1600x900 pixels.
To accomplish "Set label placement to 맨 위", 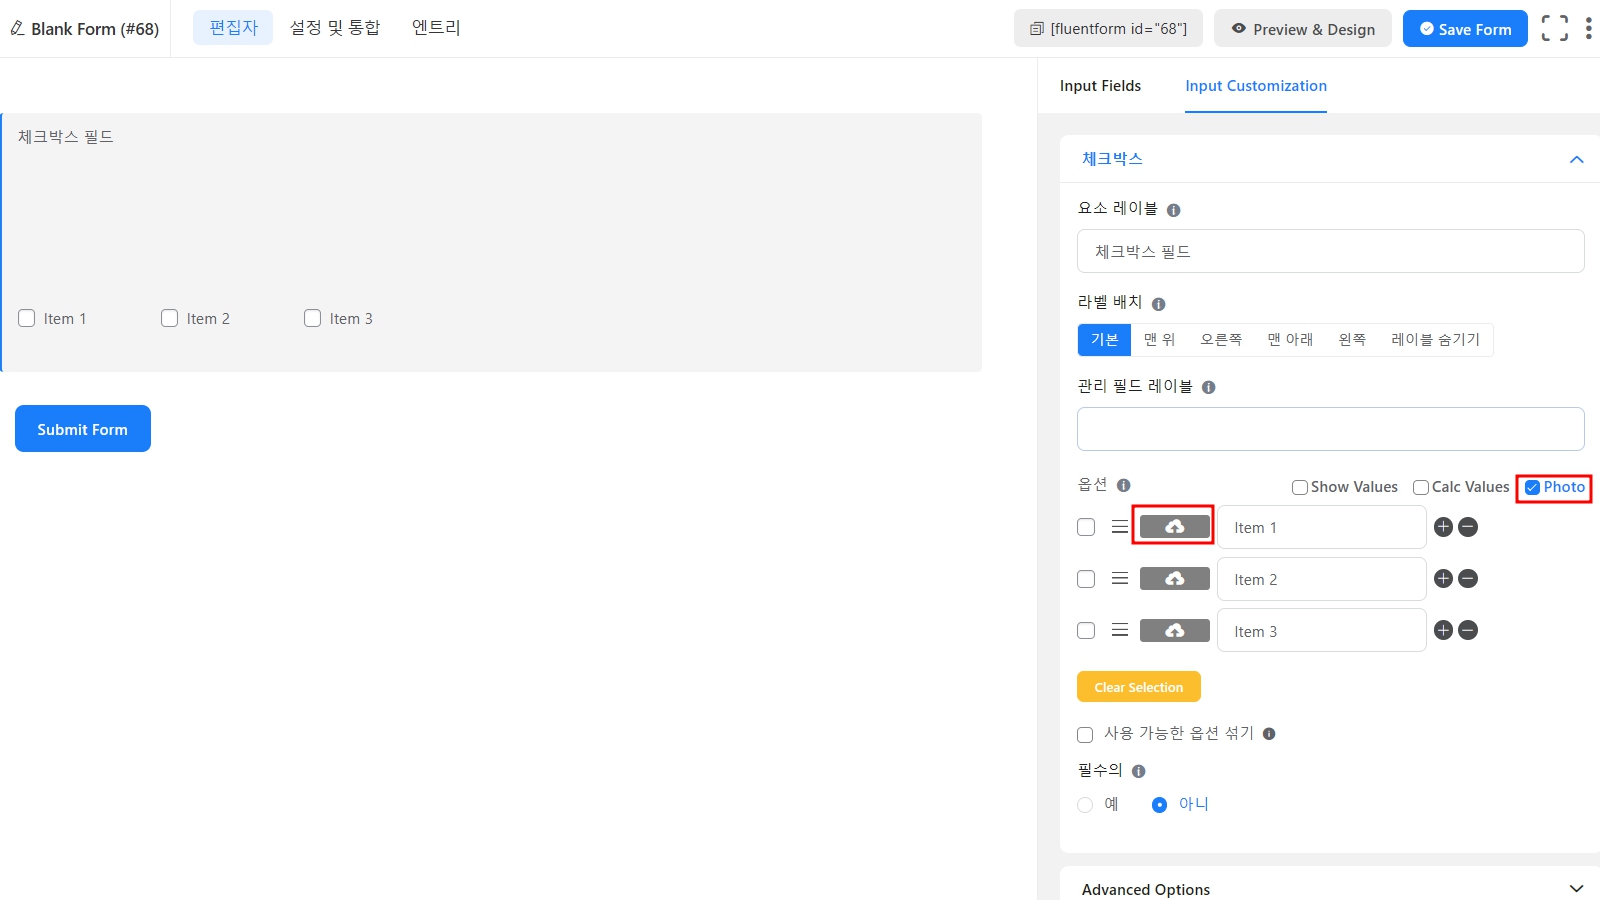I will 1159,340.
